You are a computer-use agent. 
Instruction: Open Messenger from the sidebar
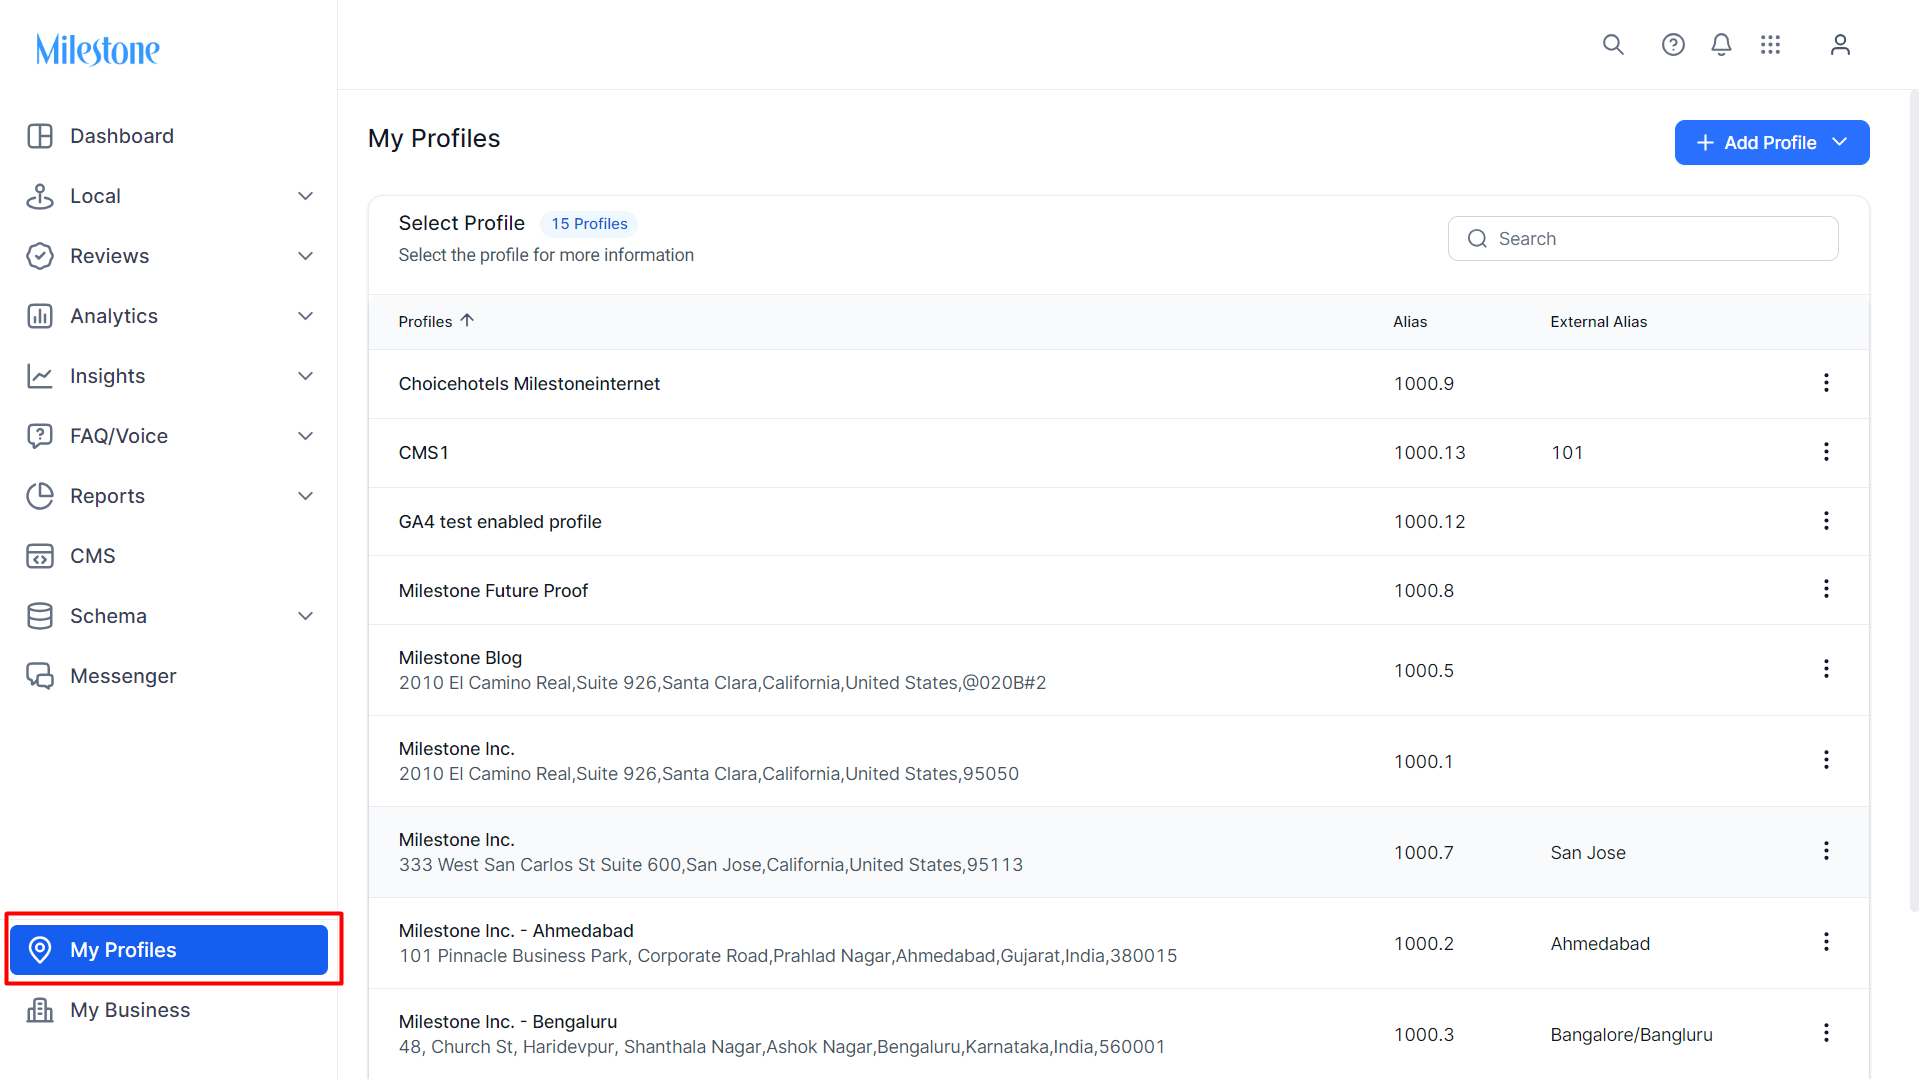tap(123, 676)
